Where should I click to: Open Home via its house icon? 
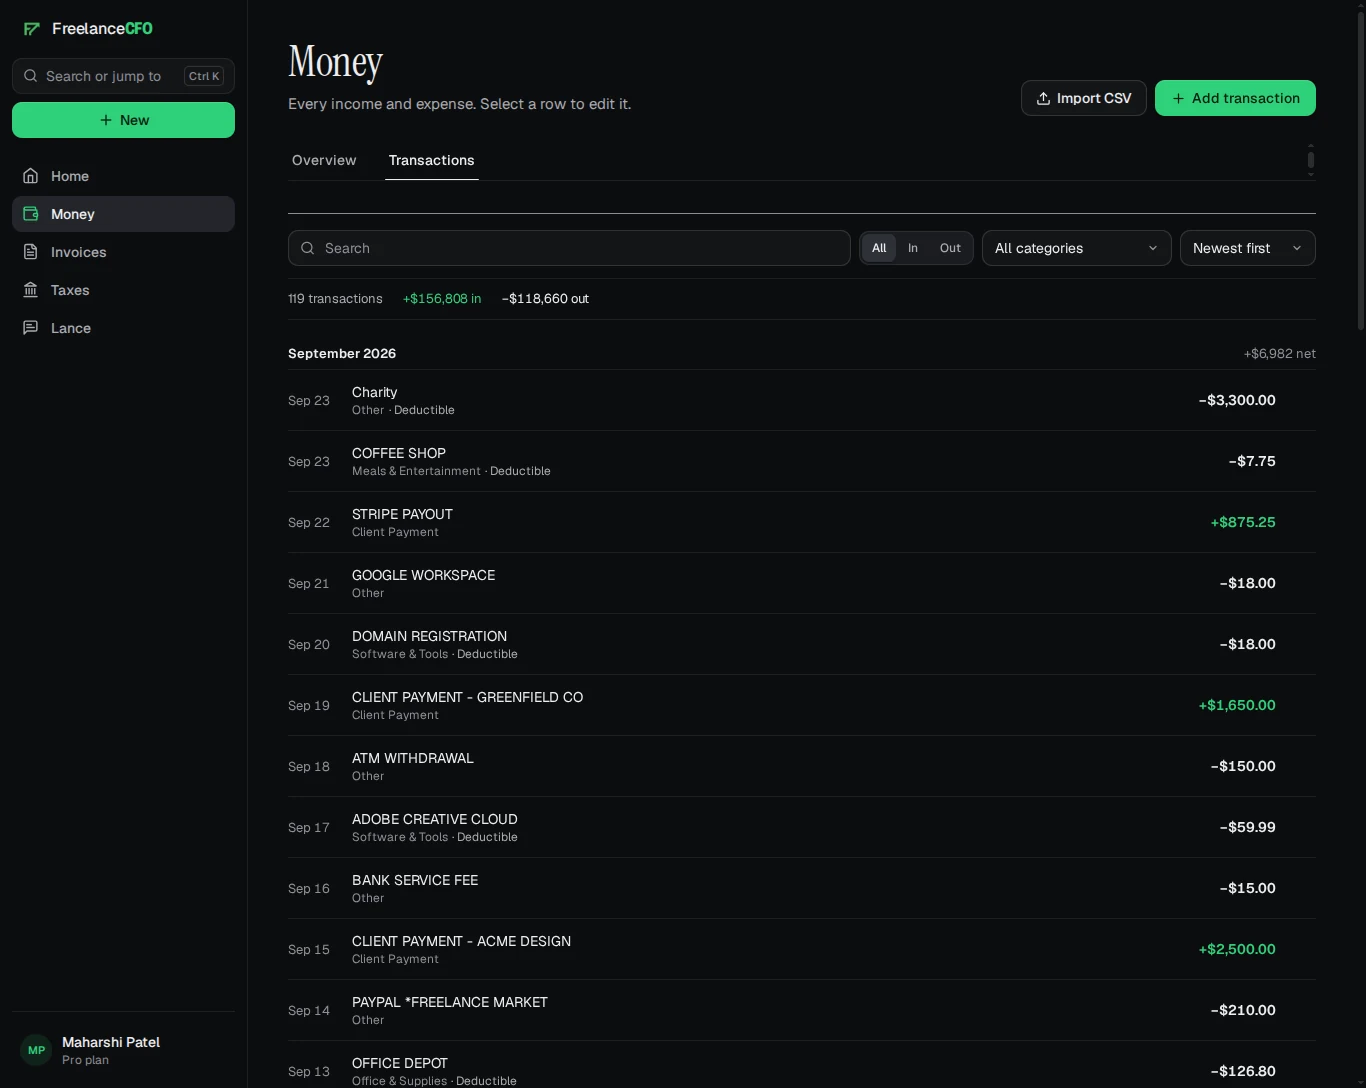click(31, 176)
